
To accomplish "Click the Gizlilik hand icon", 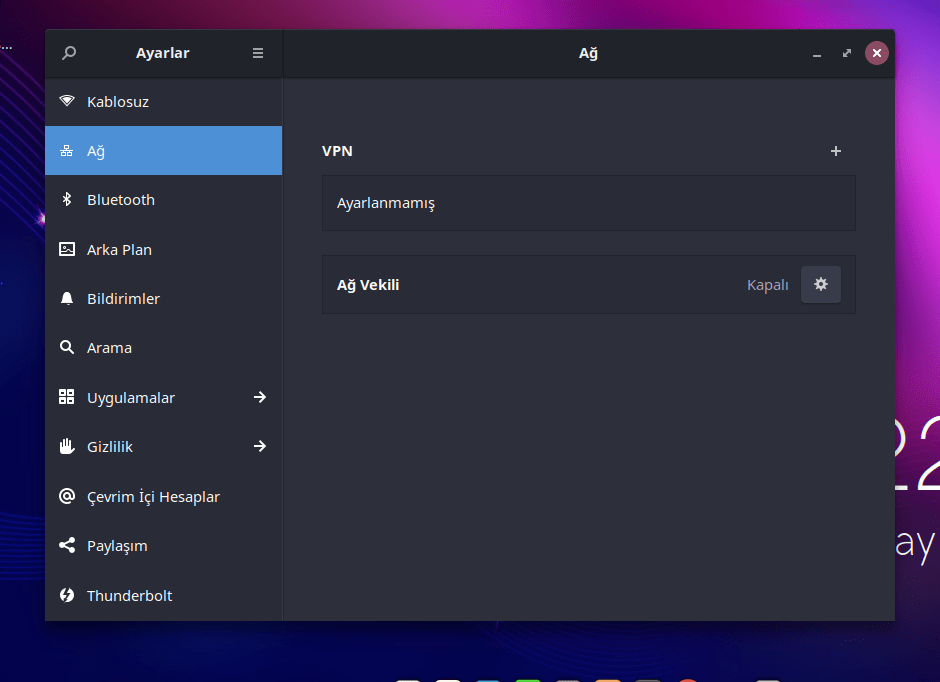I will point(67,446).
